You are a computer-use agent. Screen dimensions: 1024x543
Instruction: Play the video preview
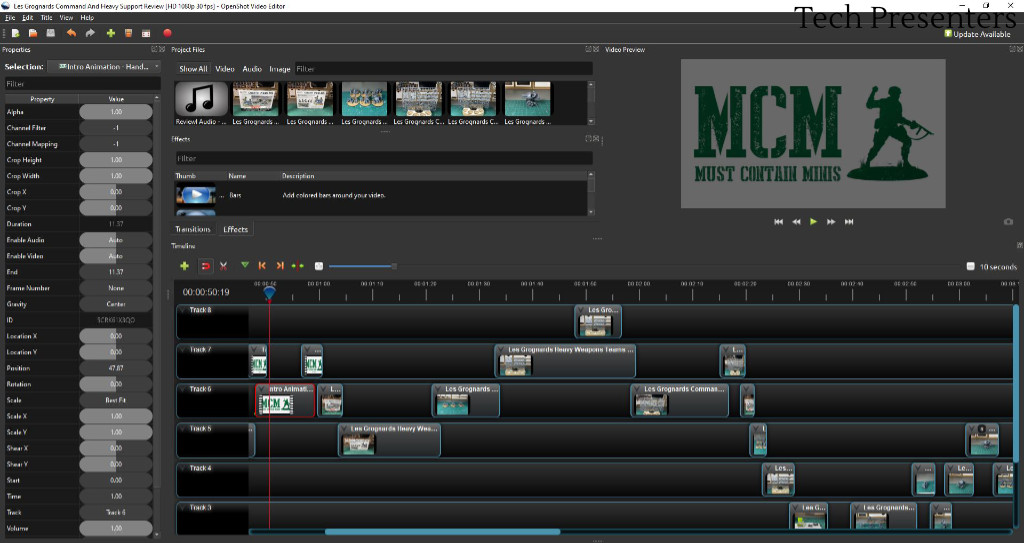813,222
